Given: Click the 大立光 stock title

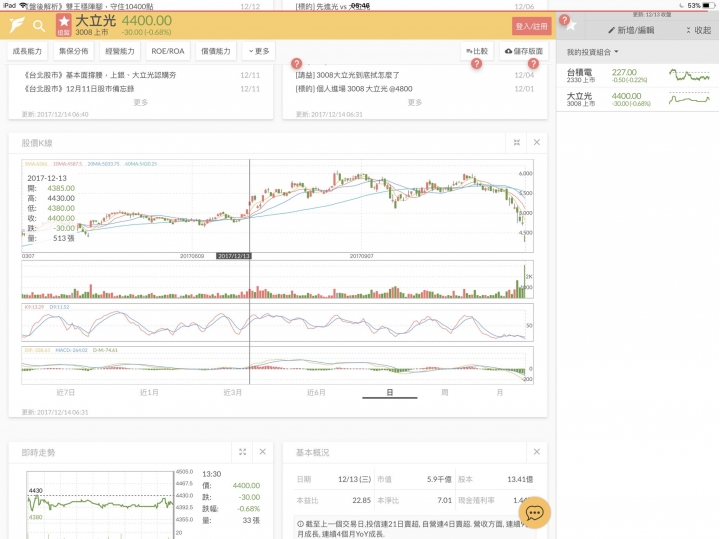Looking at the screenshot, I should [96, 21].
